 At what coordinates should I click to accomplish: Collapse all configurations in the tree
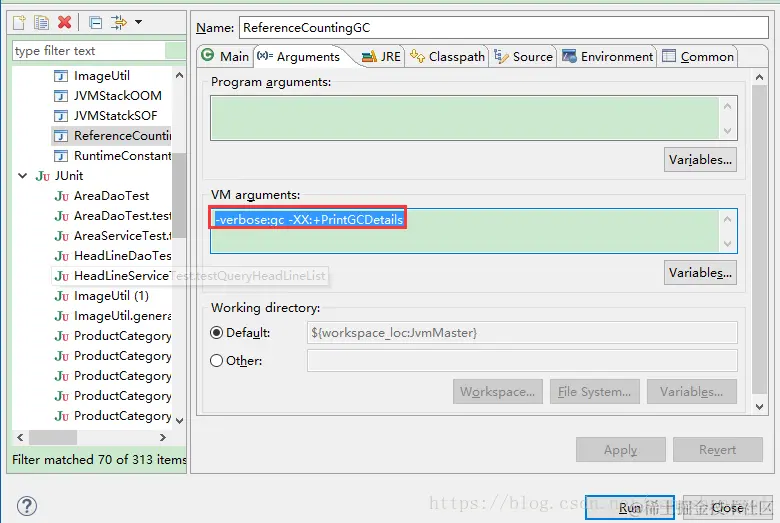[x=96, y=22]
